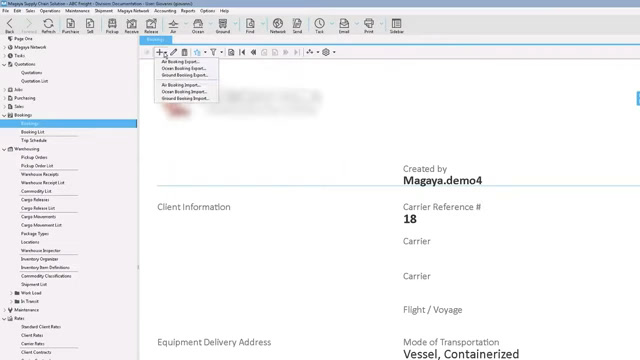Open dropdown arrow beside blue actions icon

point(205,52)
